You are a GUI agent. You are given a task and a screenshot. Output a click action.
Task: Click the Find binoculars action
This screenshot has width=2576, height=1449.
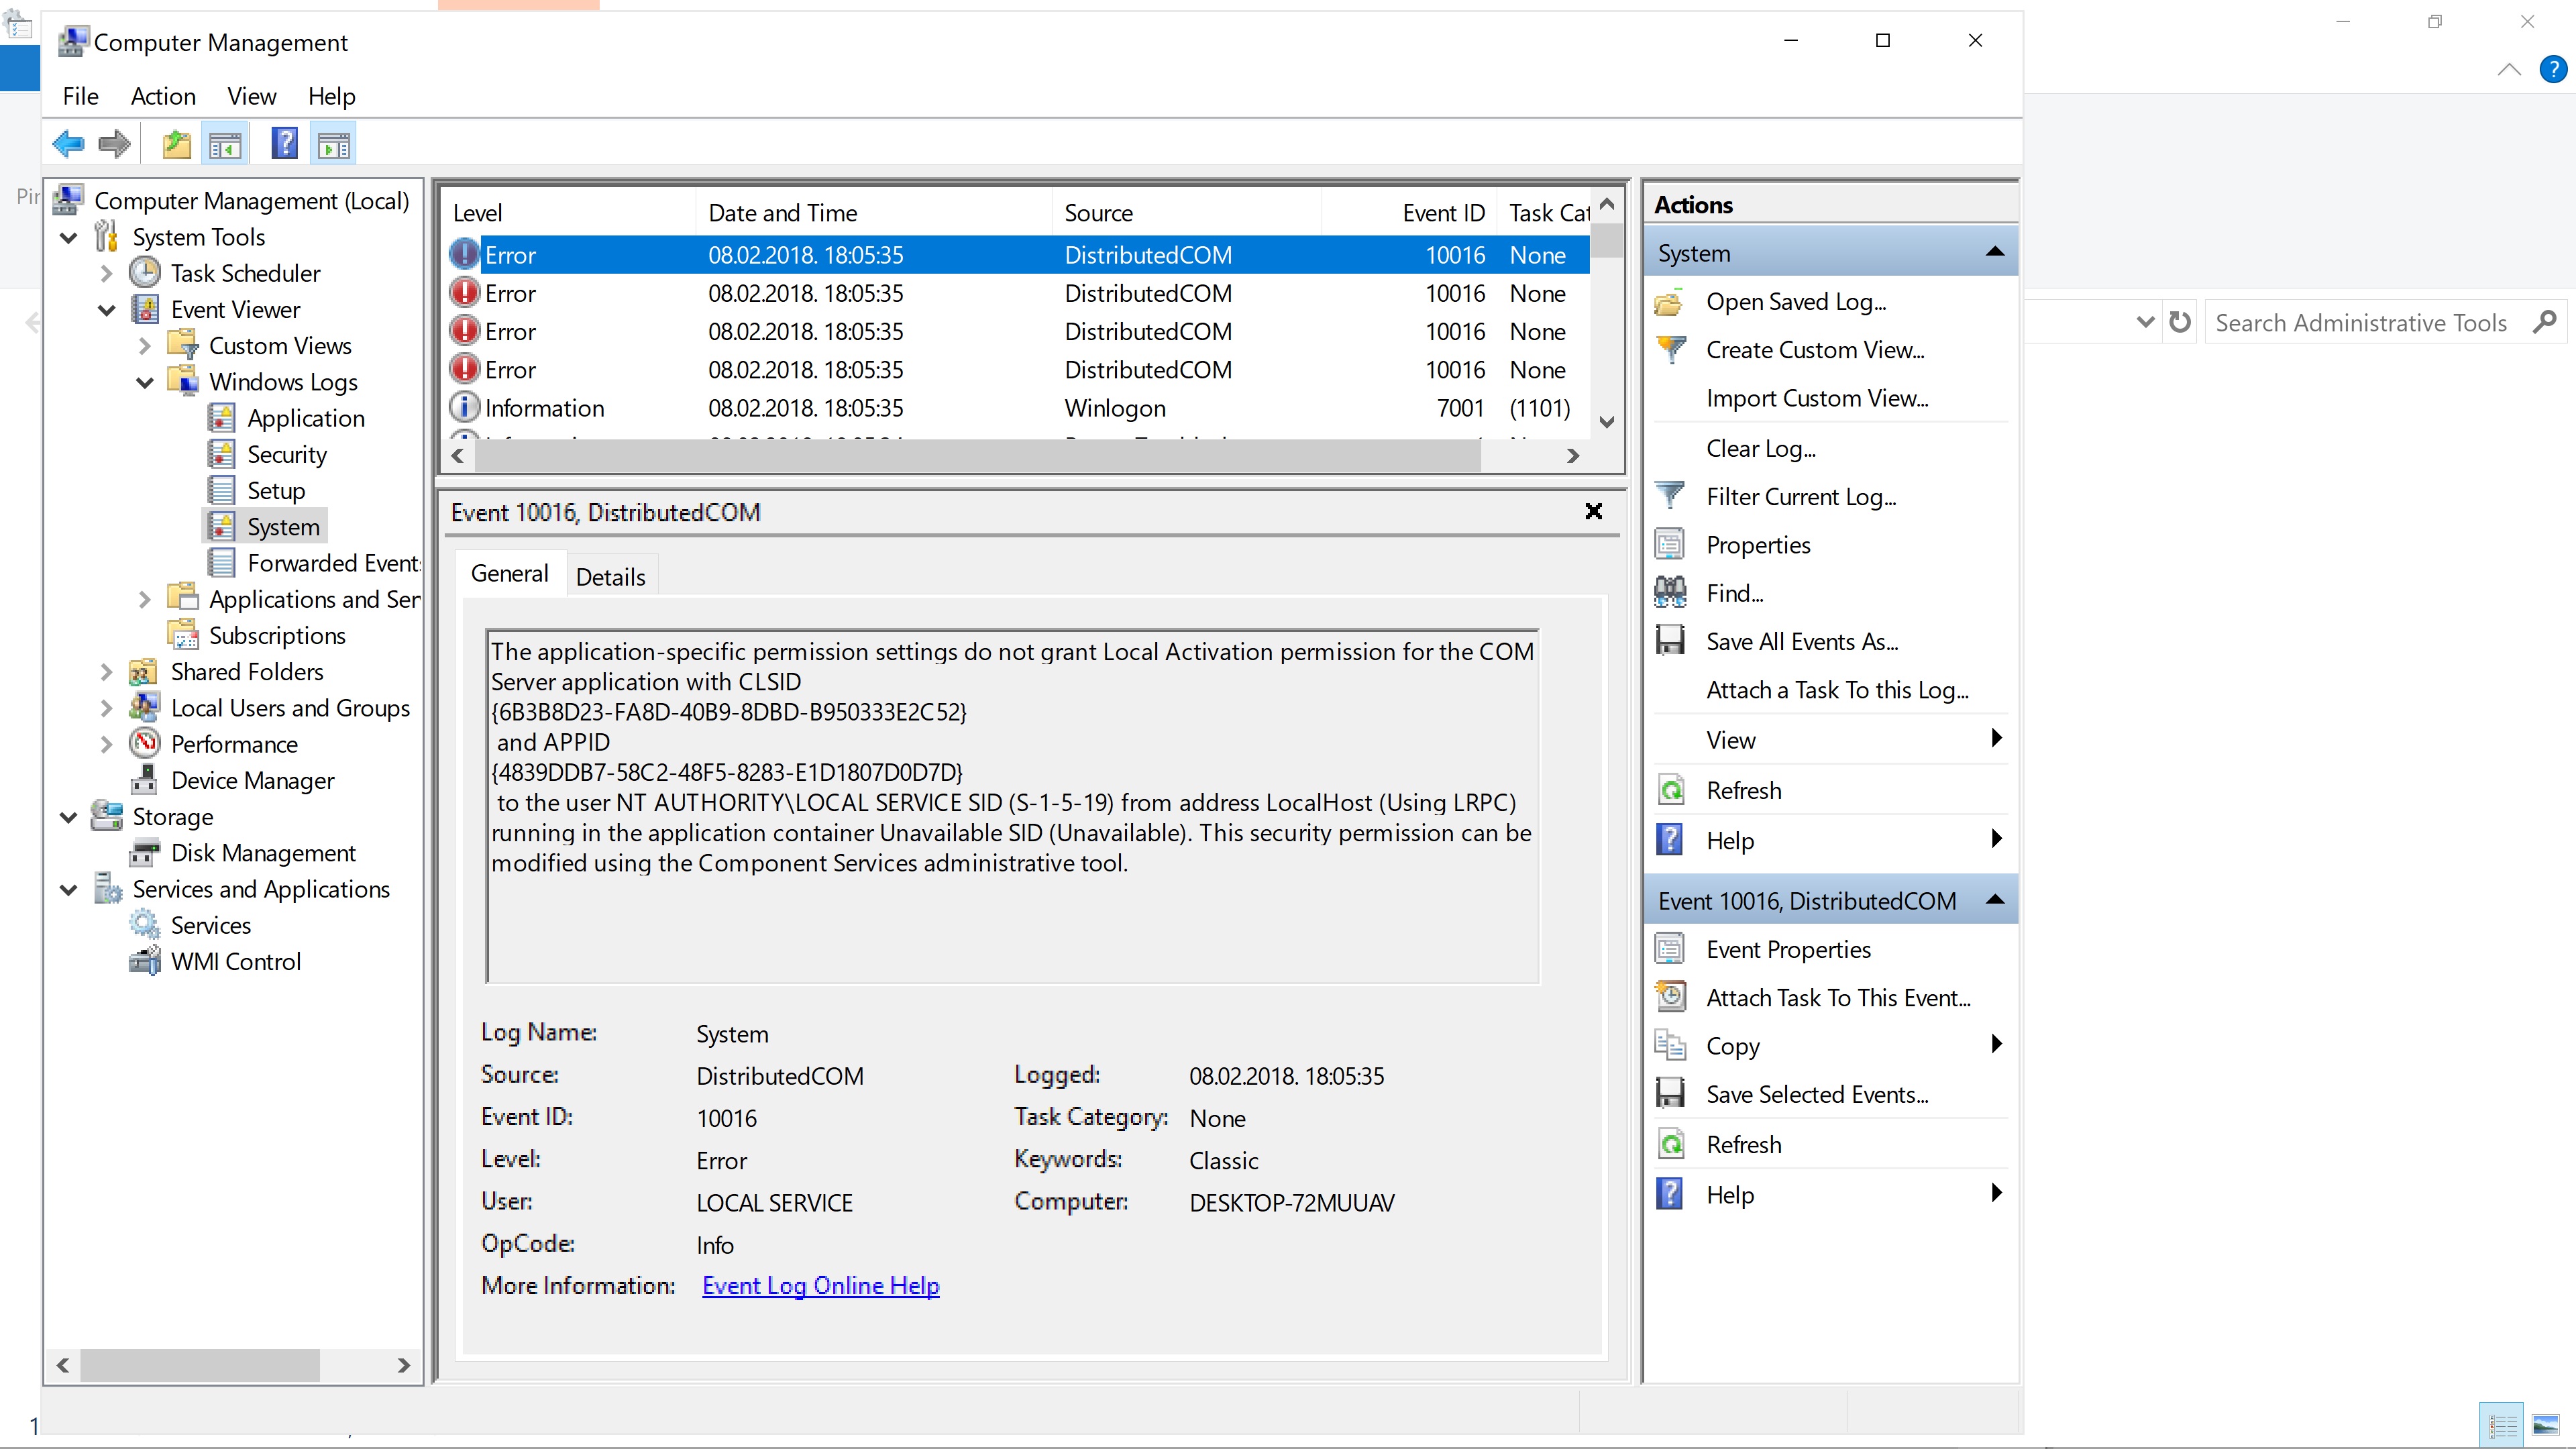click(1734, 594)
